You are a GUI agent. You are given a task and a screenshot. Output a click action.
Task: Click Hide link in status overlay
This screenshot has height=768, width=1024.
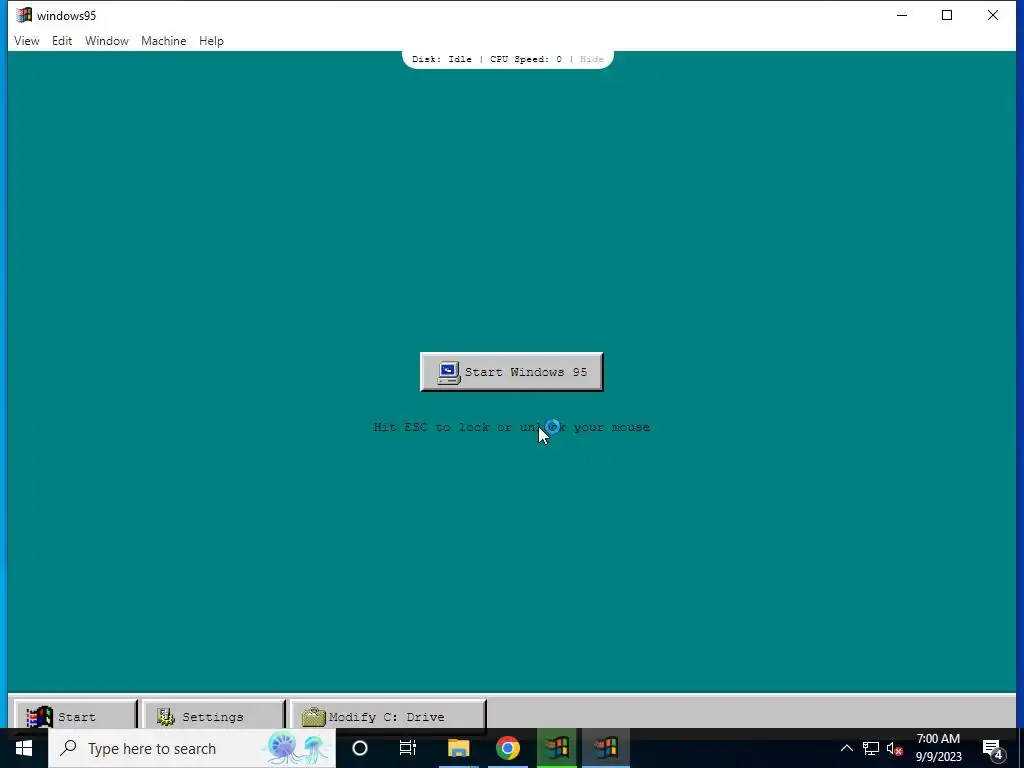click(x=592, y=59)
